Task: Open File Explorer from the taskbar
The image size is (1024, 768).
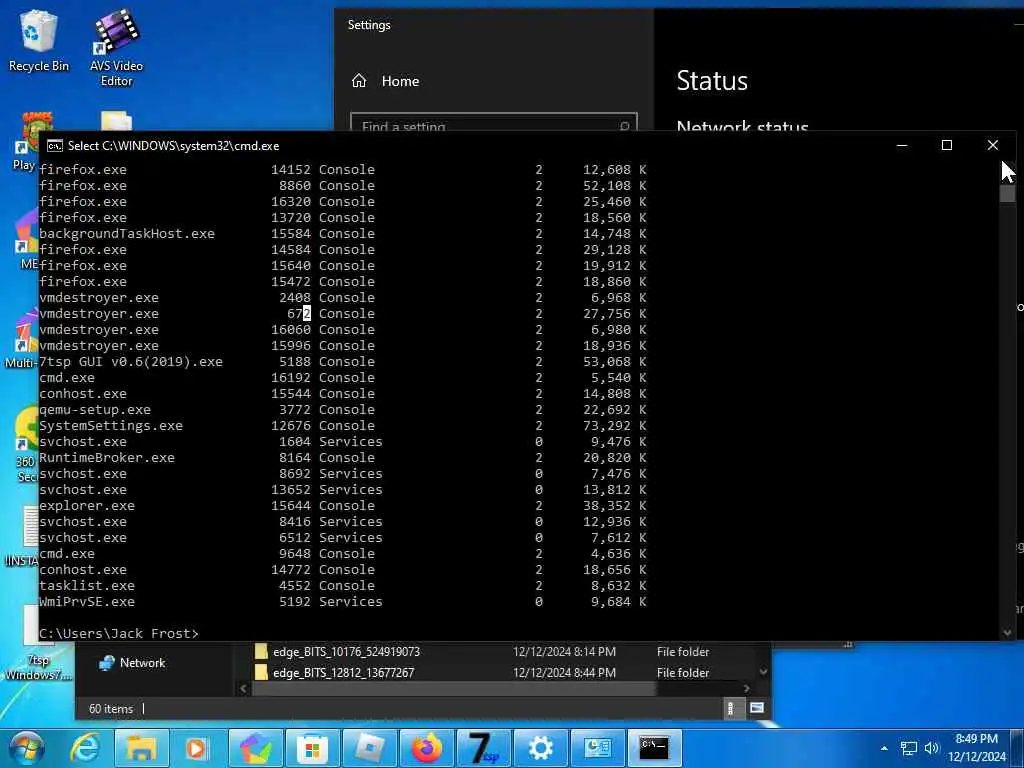Action: click(141, 748)
